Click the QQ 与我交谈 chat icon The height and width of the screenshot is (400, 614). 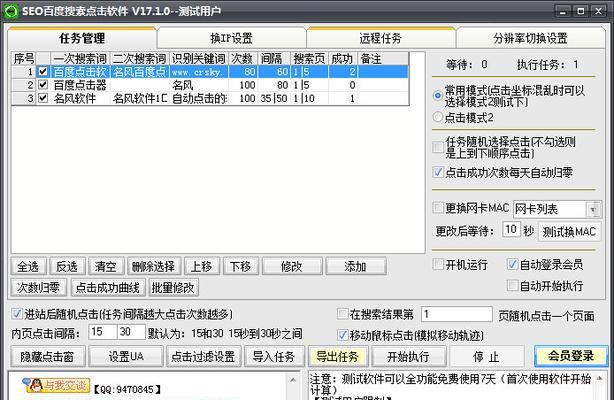pyautogui.click(x=56, y=386)
